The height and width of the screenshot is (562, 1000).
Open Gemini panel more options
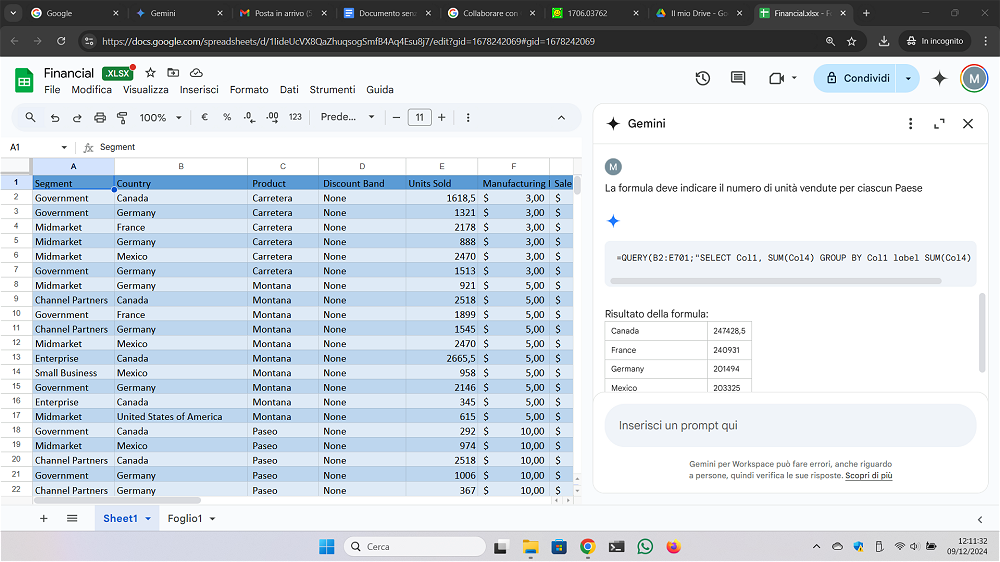pyautogui.click(x=911, y=124)
